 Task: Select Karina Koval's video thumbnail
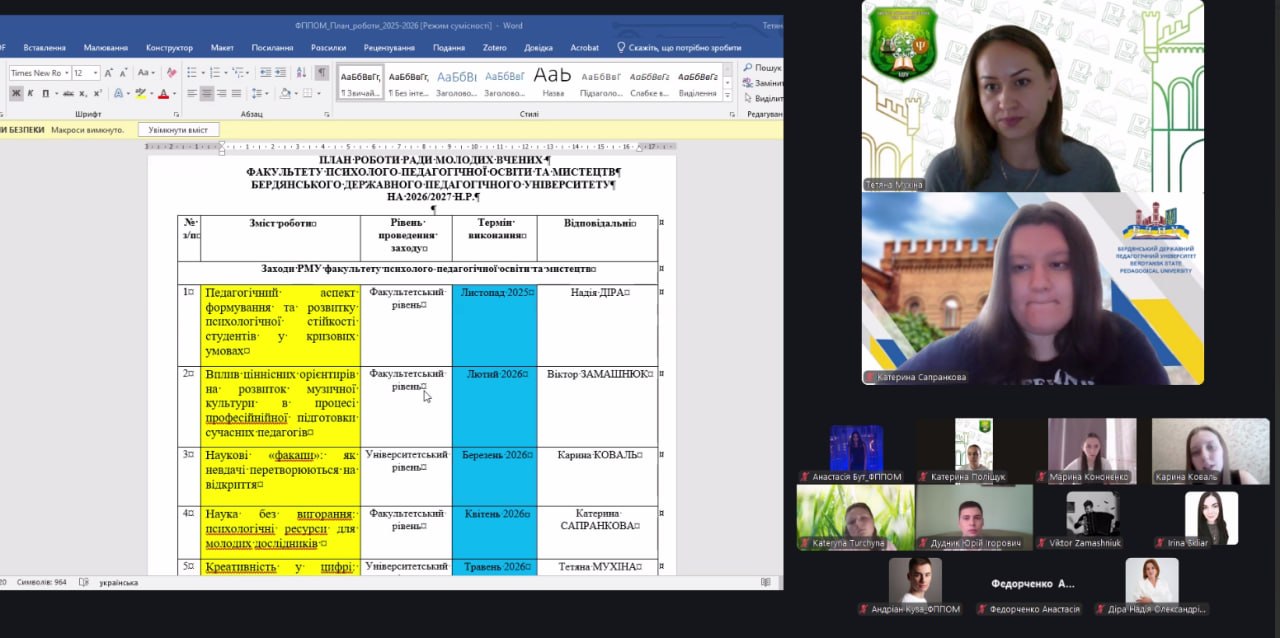tap(1210, 451)
